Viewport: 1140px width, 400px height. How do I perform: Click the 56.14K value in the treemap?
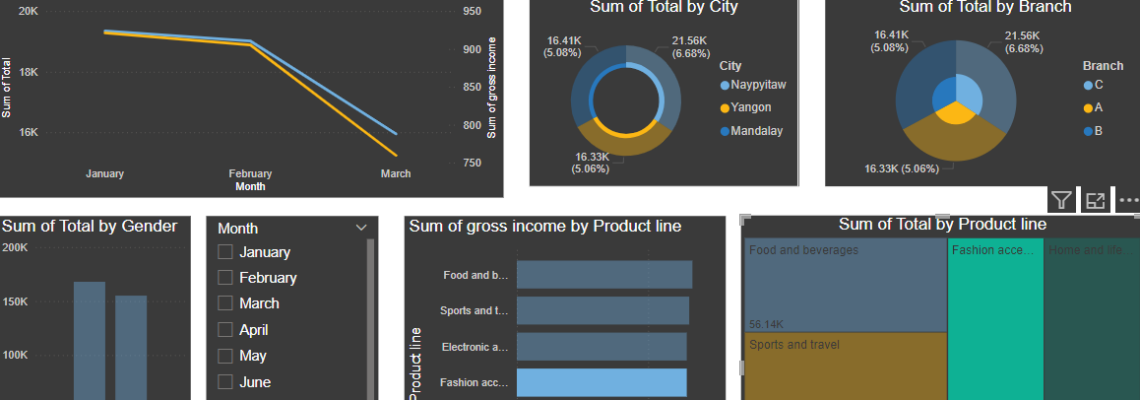[766, 324]
